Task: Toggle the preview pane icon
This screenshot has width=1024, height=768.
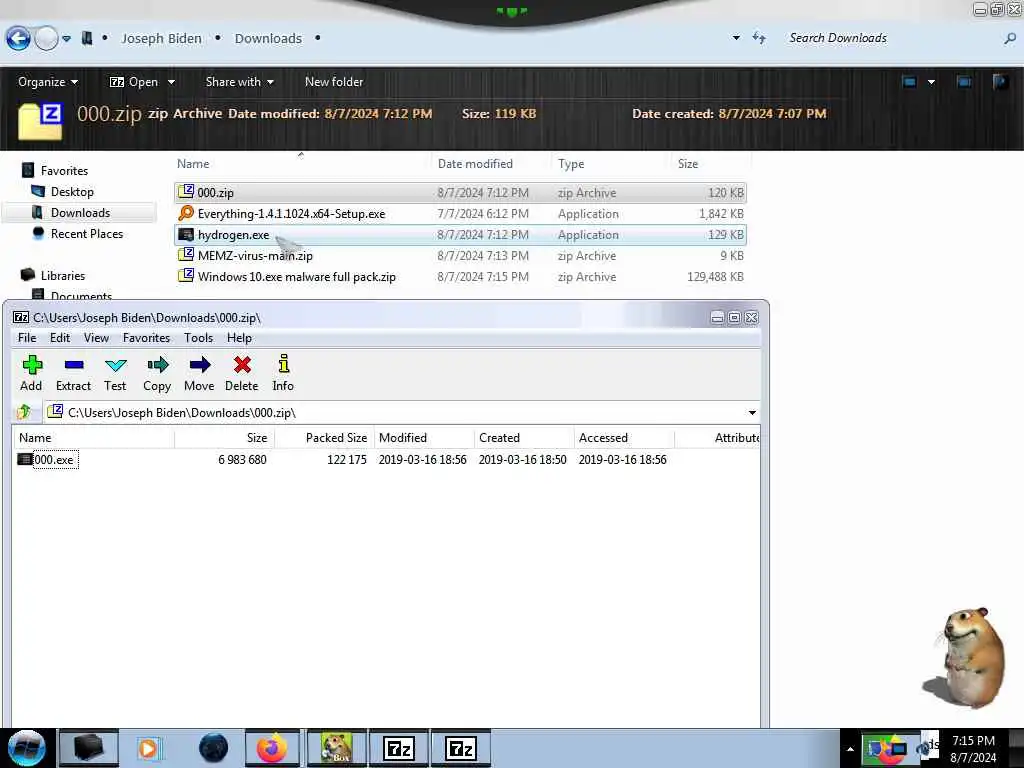Action: pos(964,82)
